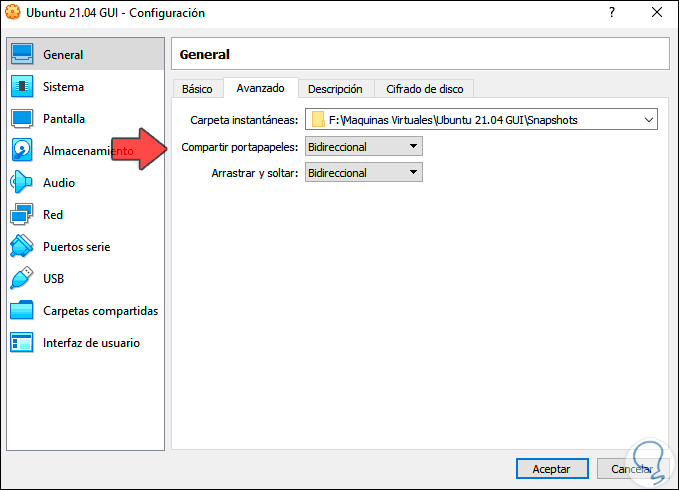Open the Pantalla settings category
Viewport: 679px width, 490px height.
click(86, 118)
